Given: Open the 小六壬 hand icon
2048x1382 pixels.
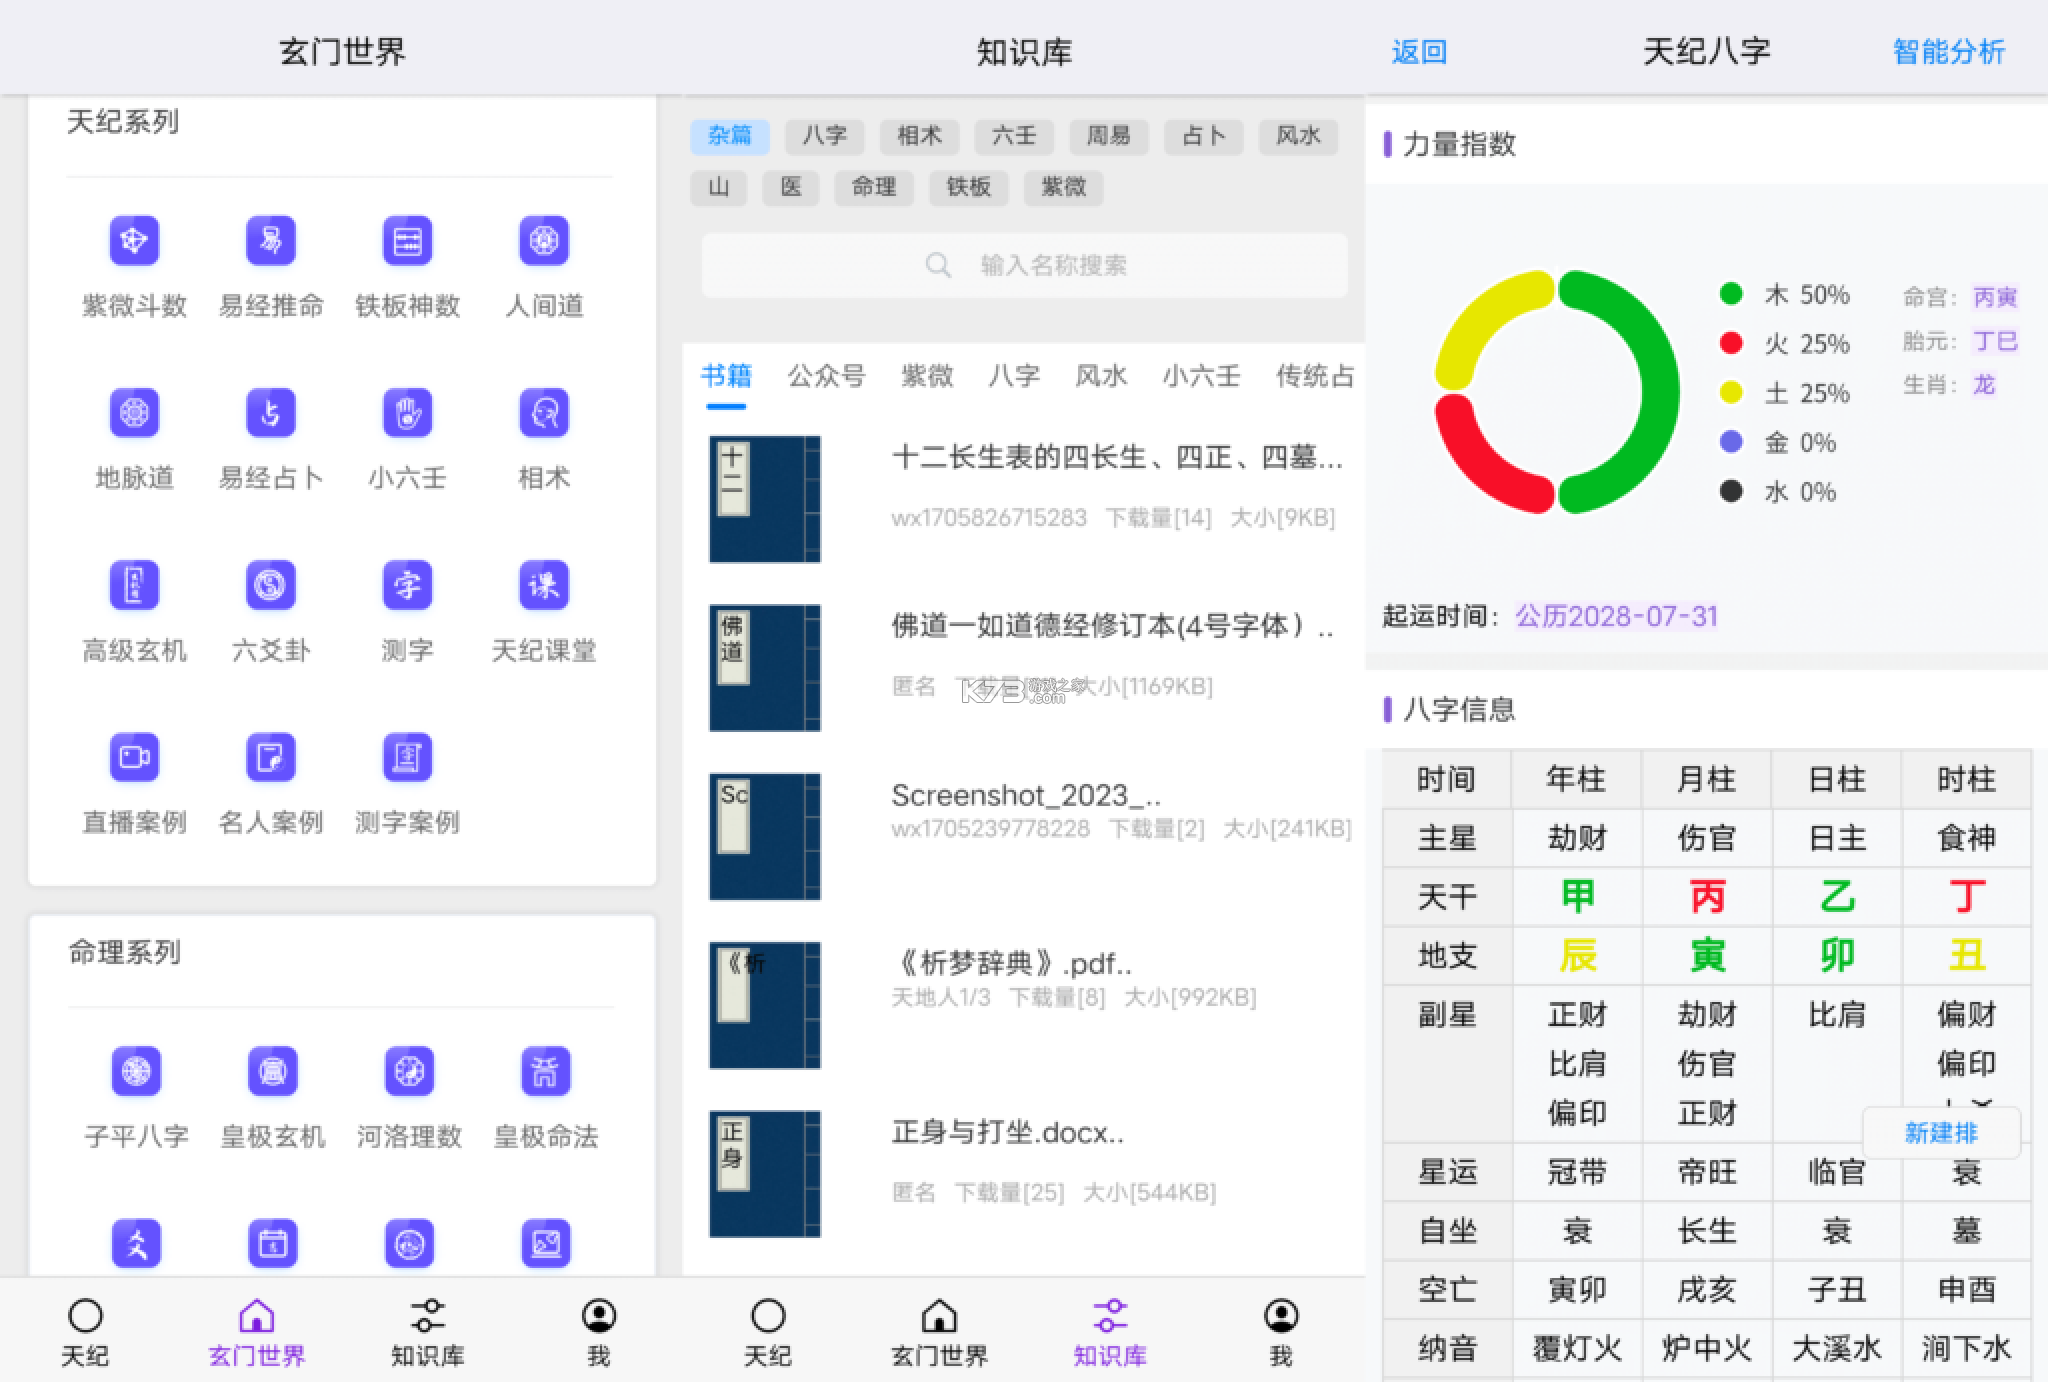Looking at the screenshot, I should (407, 413).
